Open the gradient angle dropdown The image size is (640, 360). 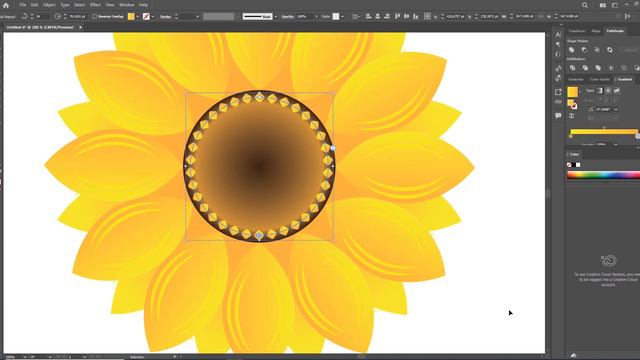pos(616,109)
